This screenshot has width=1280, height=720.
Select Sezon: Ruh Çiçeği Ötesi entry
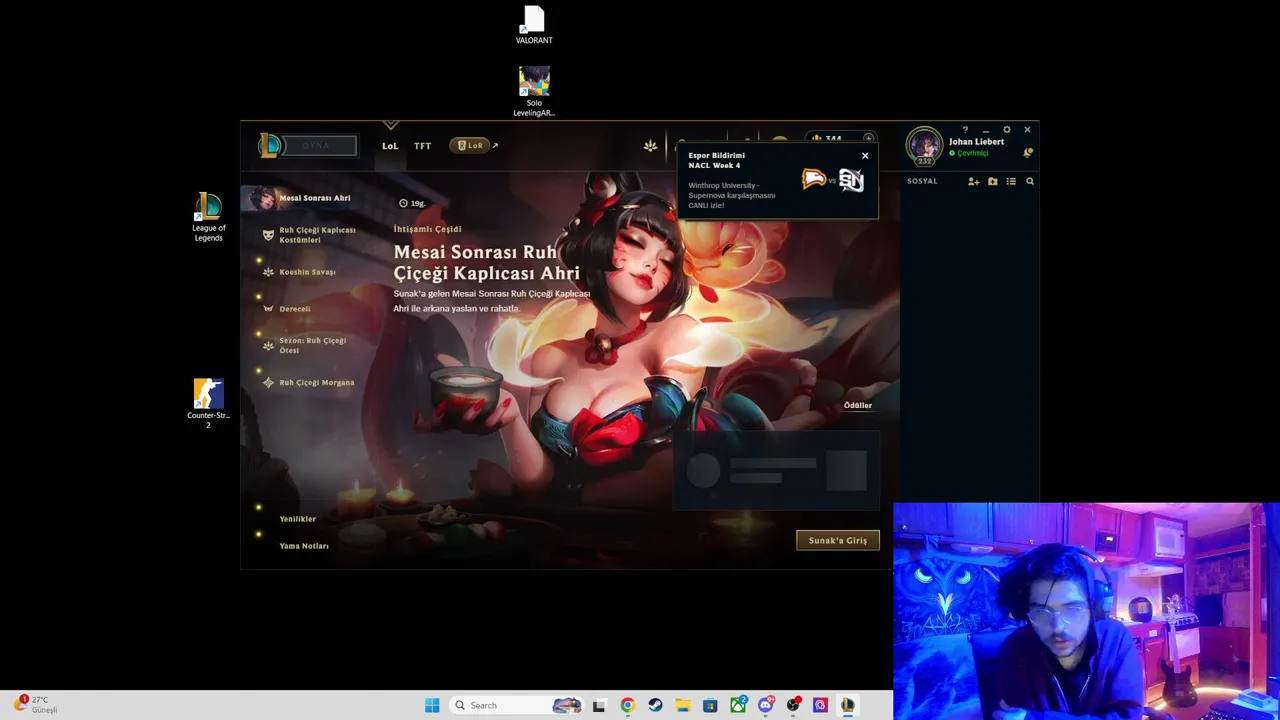pyautogui.click(x=313, y=345)
